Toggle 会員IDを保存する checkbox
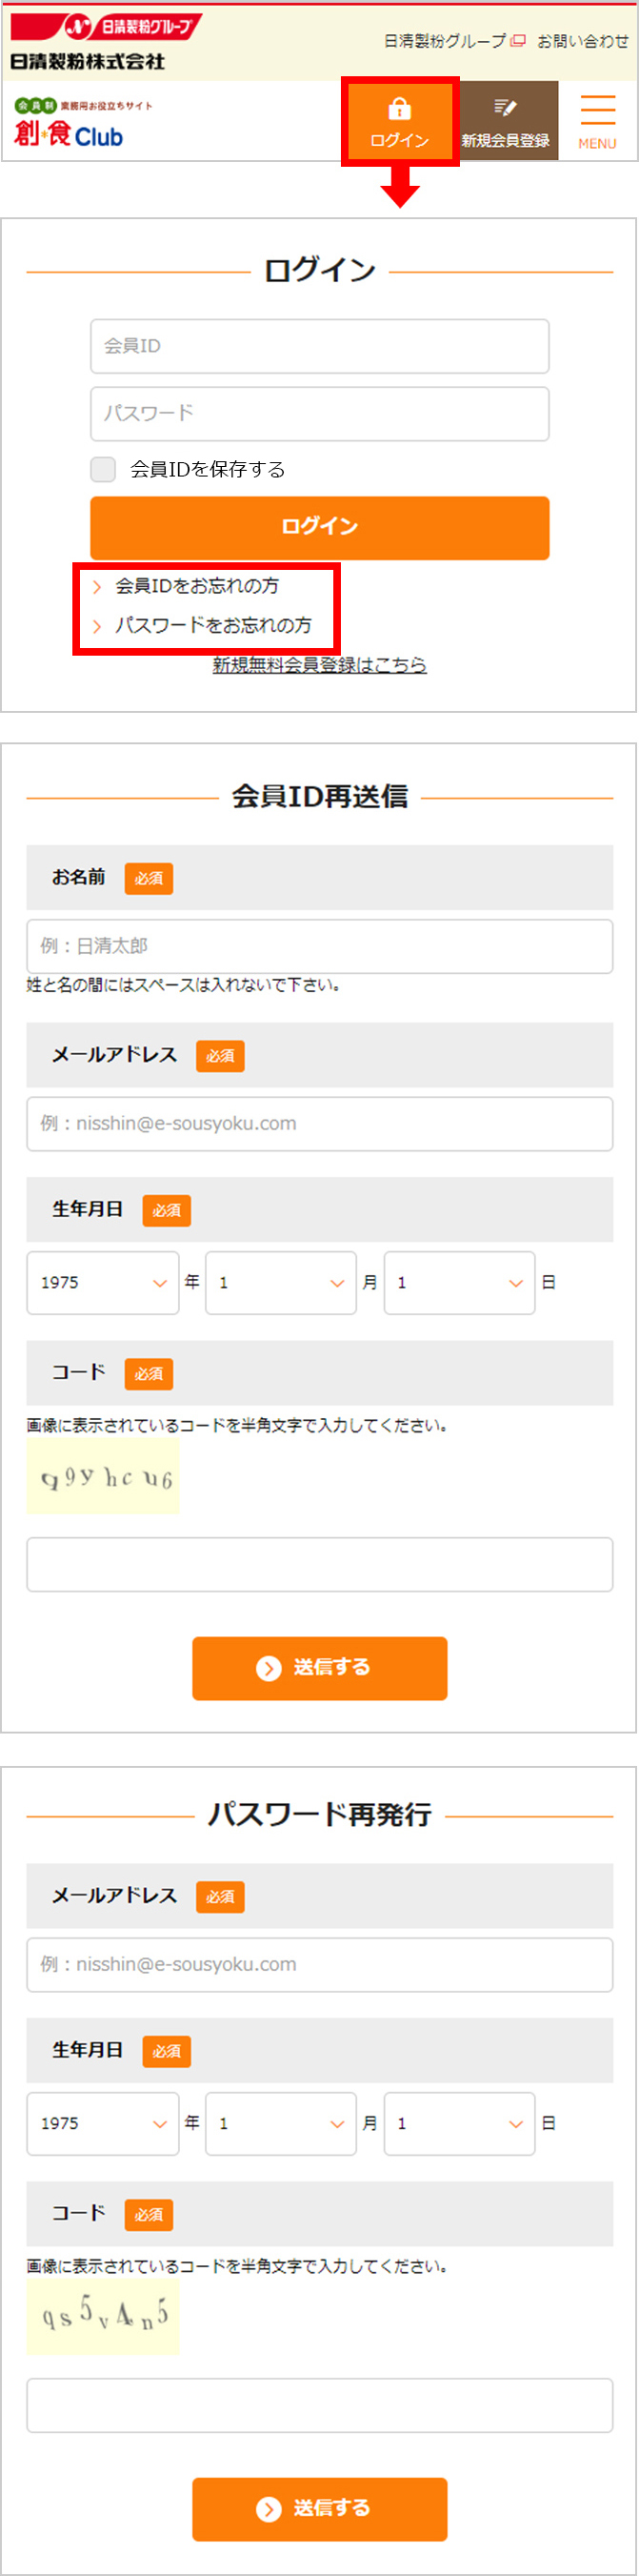The height and width of the screenshot is (2576, 639). 103,469
